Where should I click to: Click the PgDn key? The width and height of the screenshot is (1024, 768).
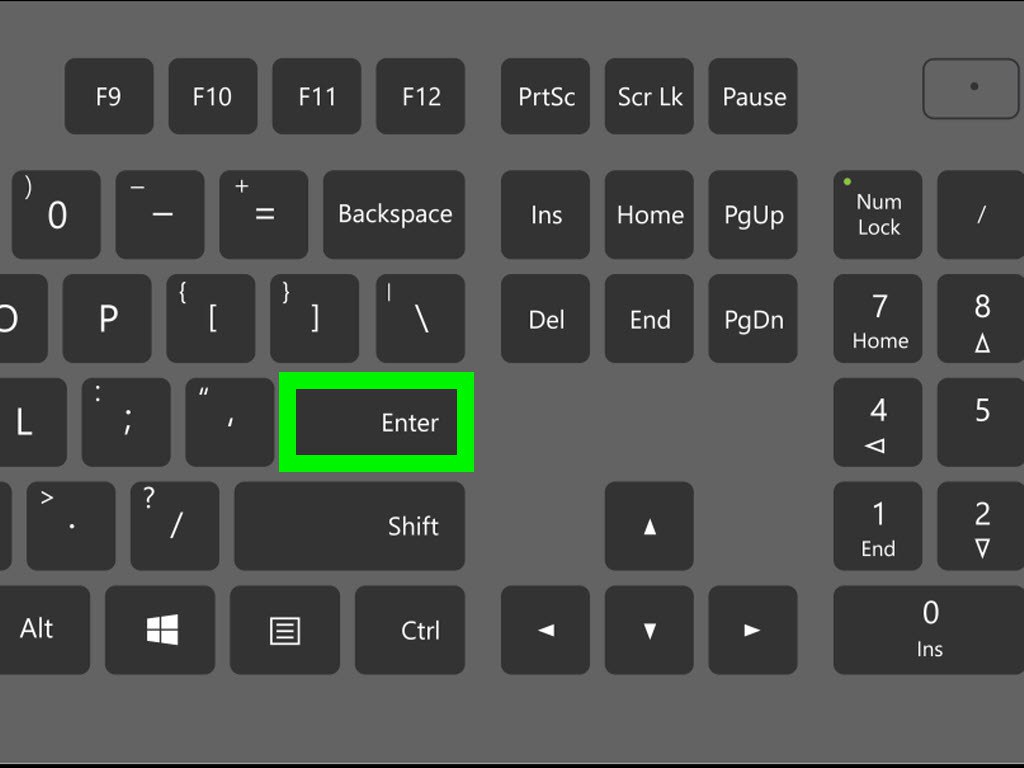(753, 319)
